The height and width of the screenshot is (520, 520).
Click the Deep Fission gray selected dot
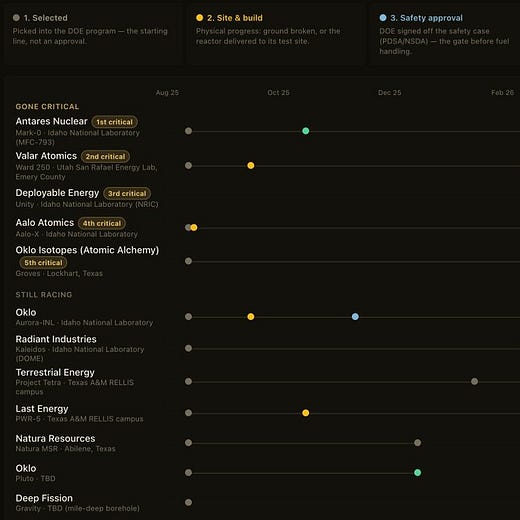coord(188,502)
